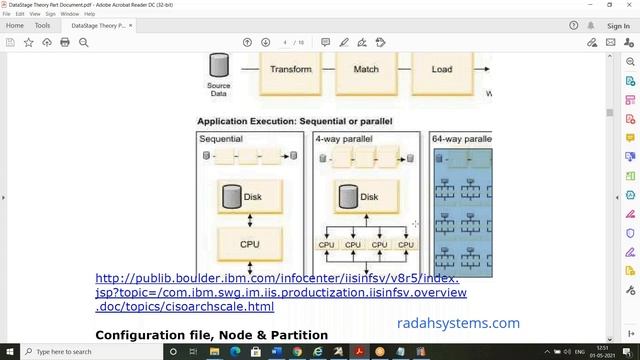Open File Explorer from taskbar
The width and height of the screenshot is (640, 360).
tap(214, 351)
